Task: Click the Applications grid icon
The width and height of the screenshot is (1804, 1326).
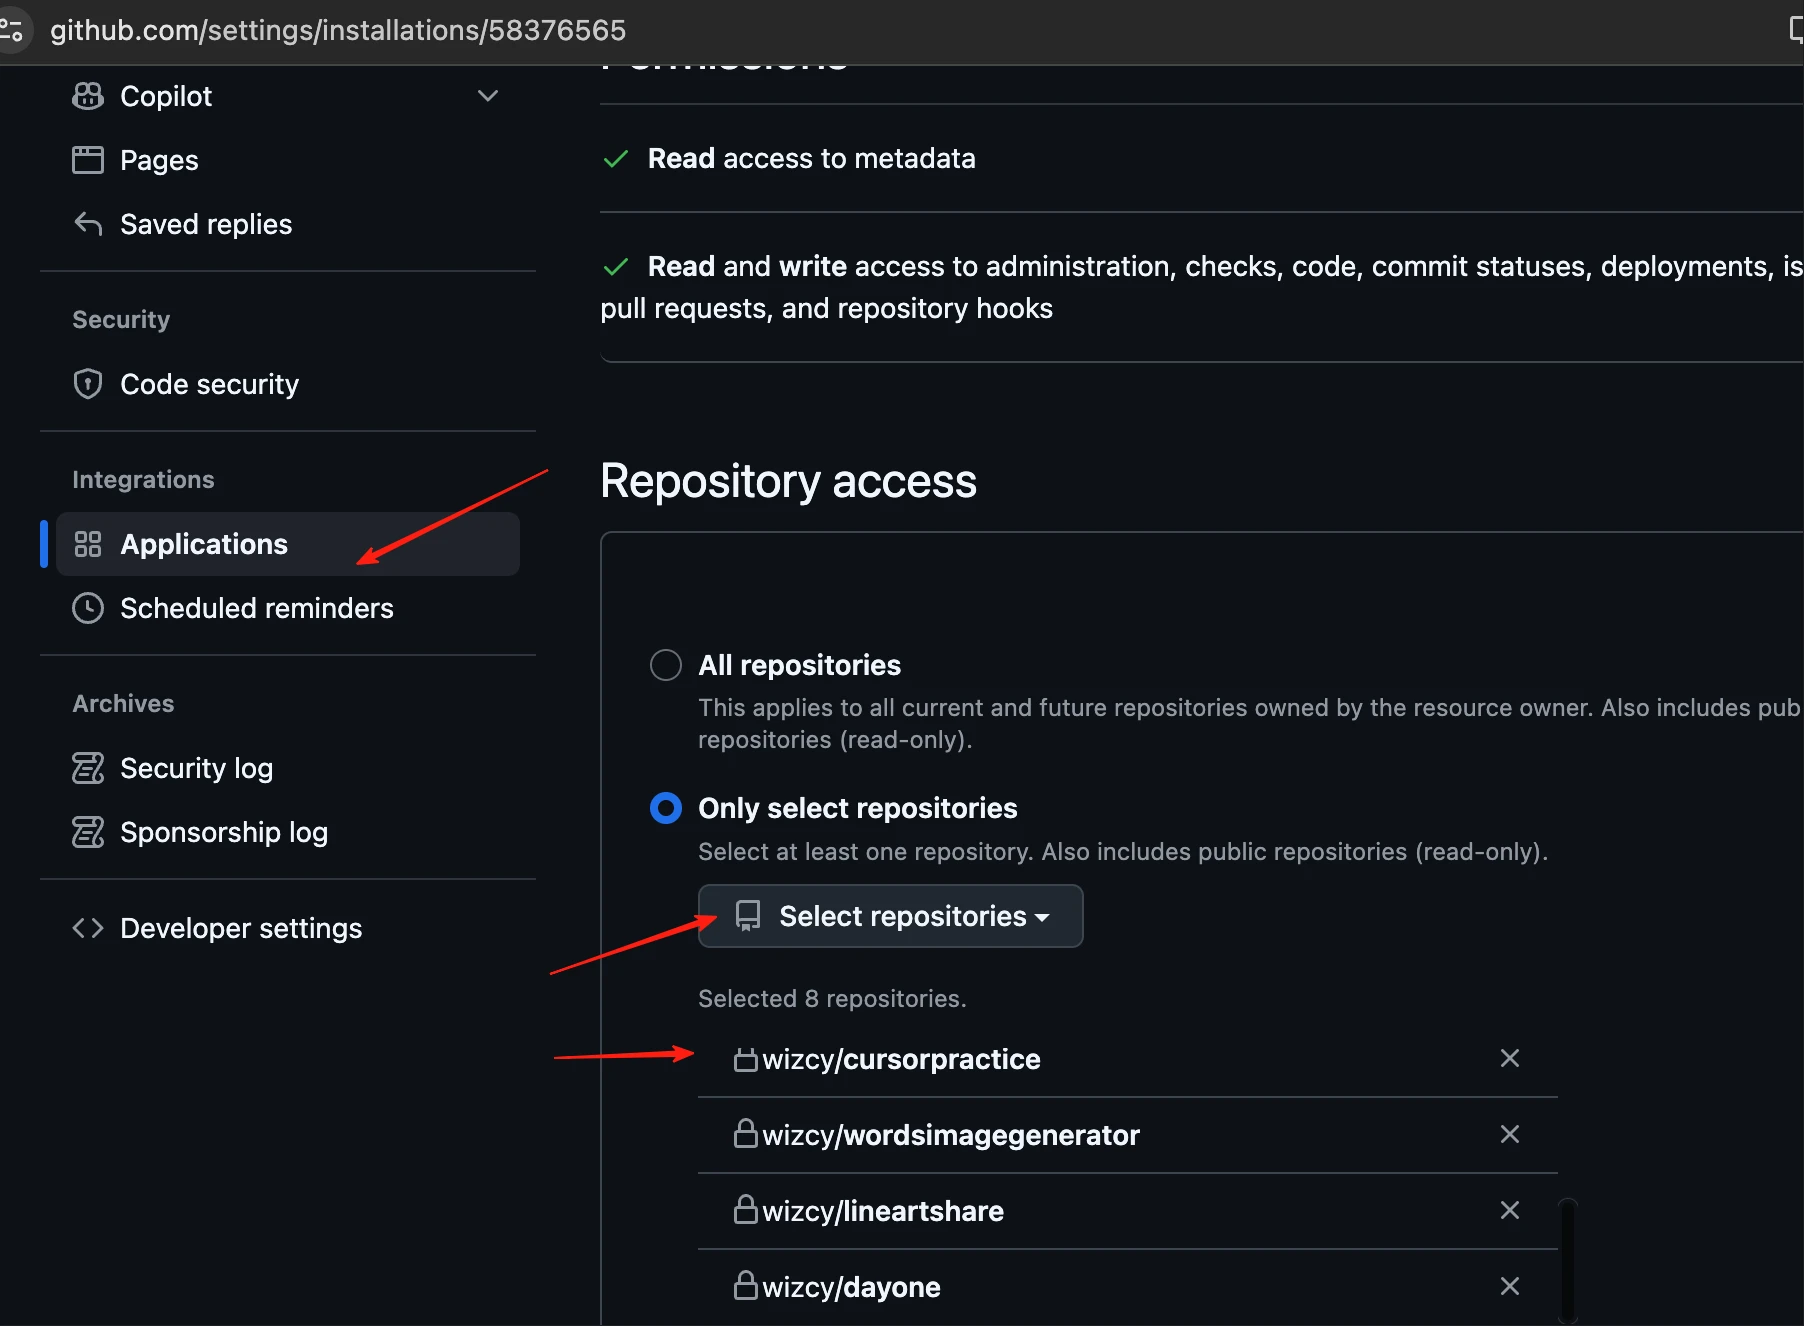Action: [88, 544]
